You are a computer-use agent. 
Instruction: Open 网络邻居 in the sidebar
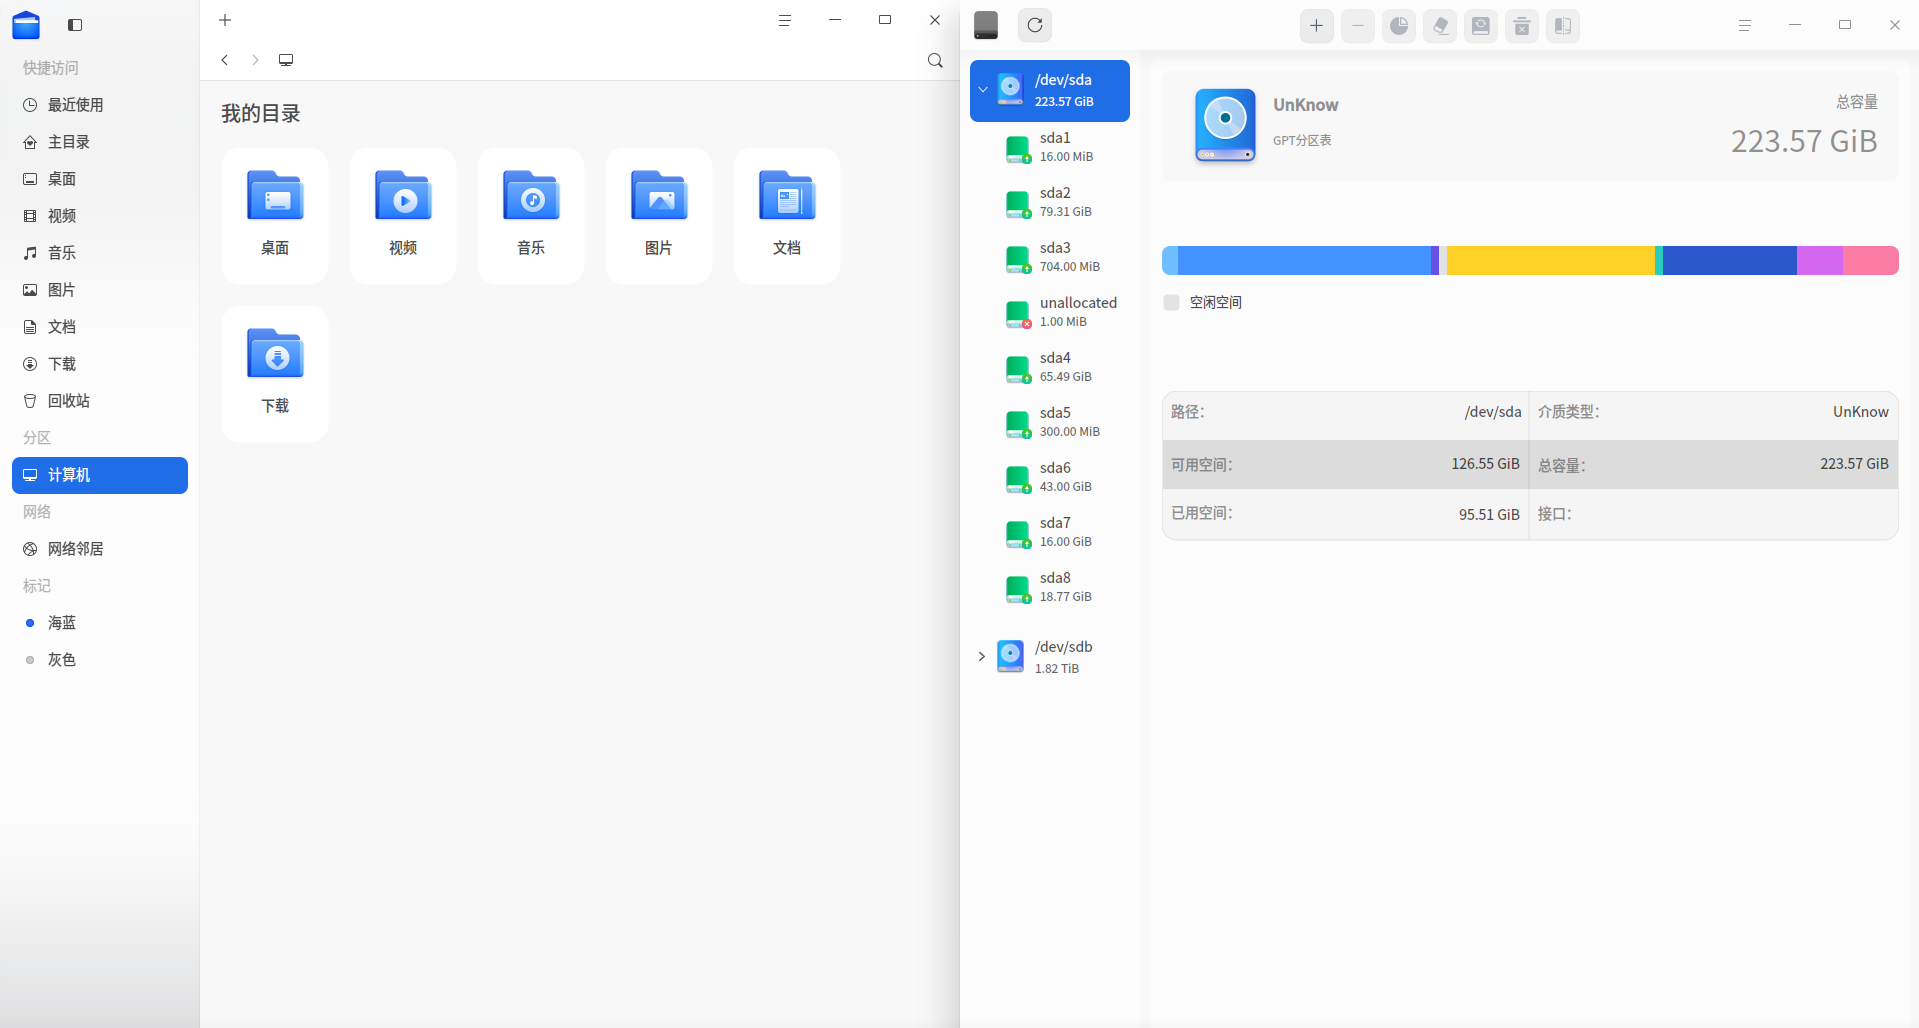point(100,549)
